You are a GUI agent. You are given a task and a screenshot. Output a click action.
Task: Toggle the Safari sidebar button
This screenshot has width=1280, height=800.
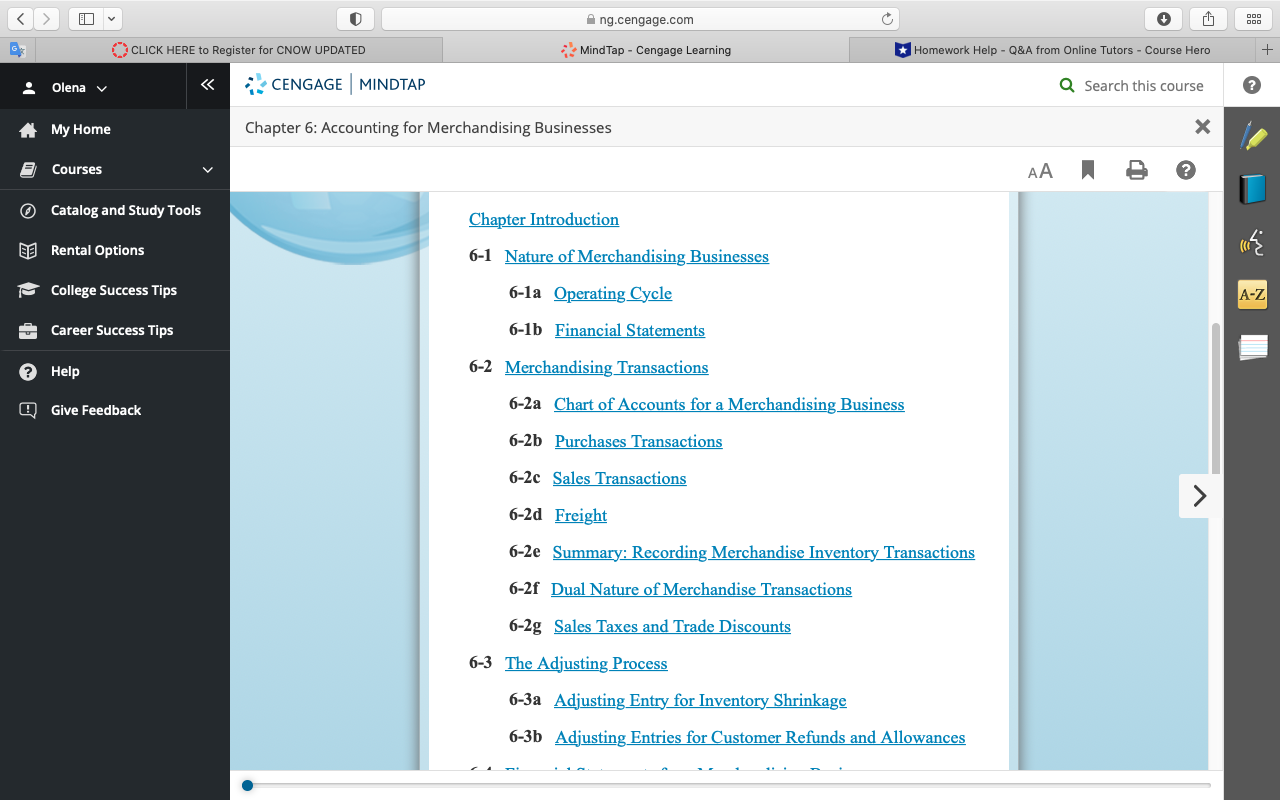pyautogui.click(x=85, y=19)
